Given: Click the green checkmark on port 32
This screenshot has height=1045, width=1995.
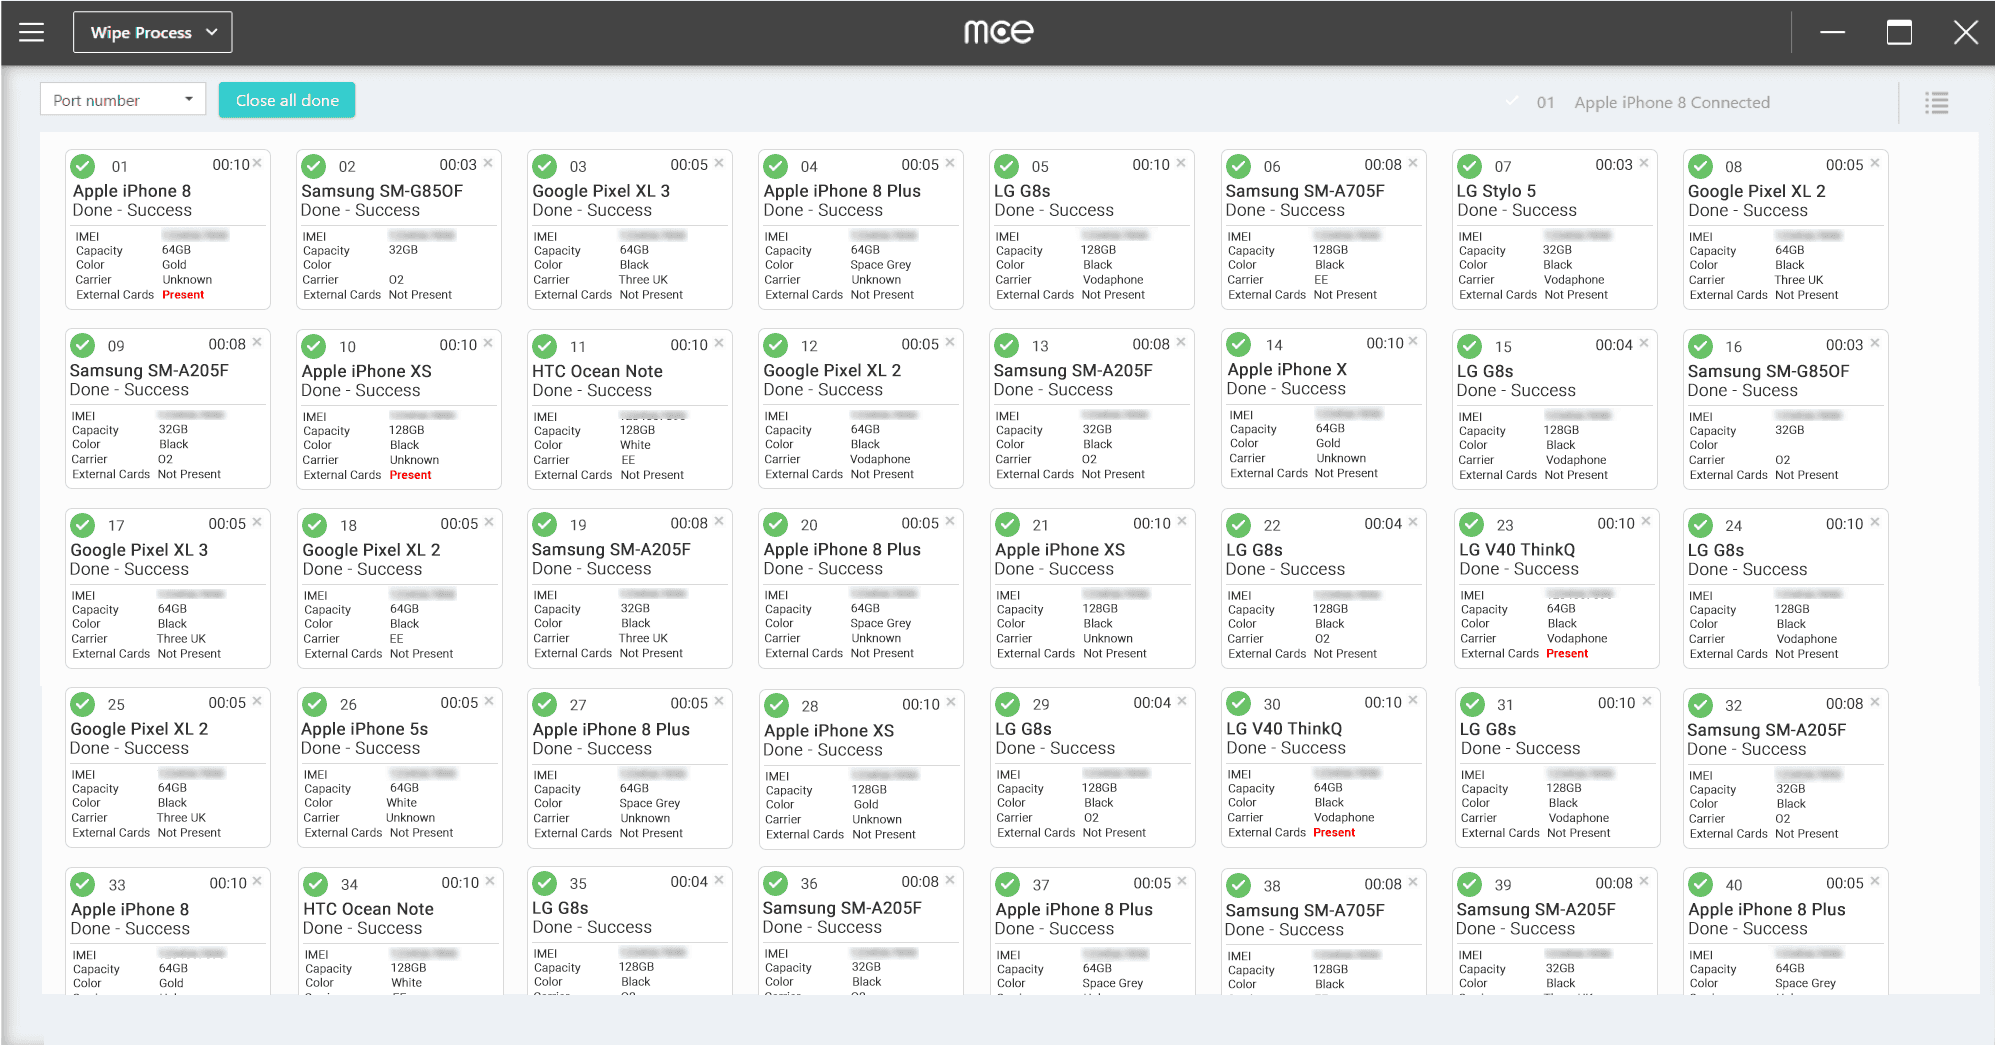Looking at the screenshot, I should pyautogui.click(x=1700, y=705).
